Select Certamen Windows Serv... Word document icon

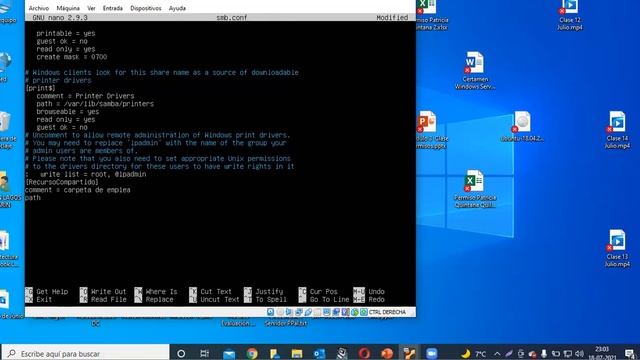click(475, 70)
